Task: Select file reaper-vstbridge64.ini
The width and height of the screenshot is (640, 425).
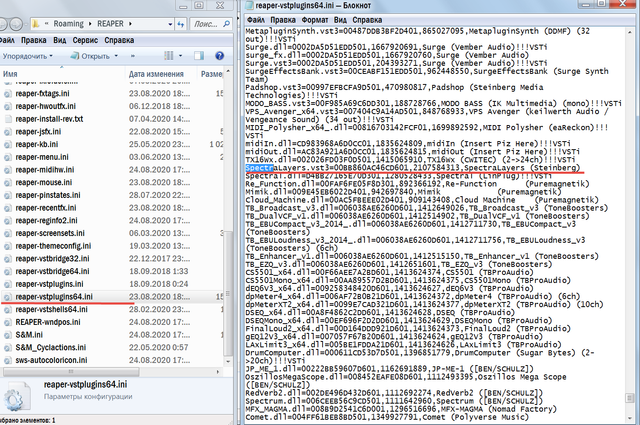Action: 52,271
